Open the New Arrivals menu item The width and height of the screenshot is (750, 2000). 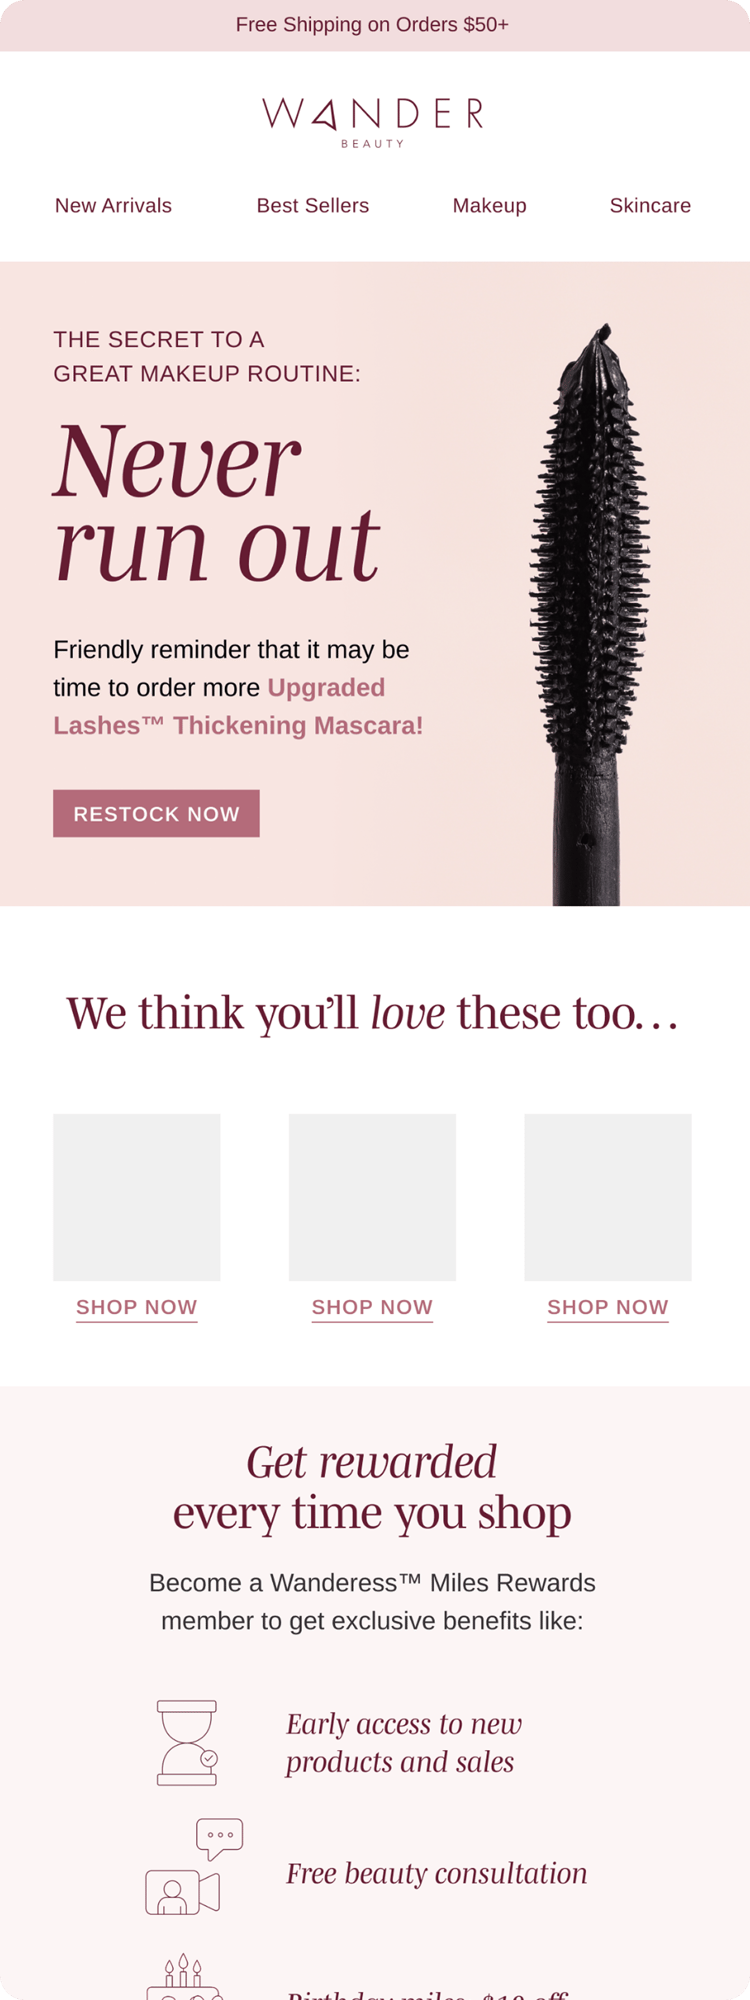pyautogui.click(x=113, y=205)
